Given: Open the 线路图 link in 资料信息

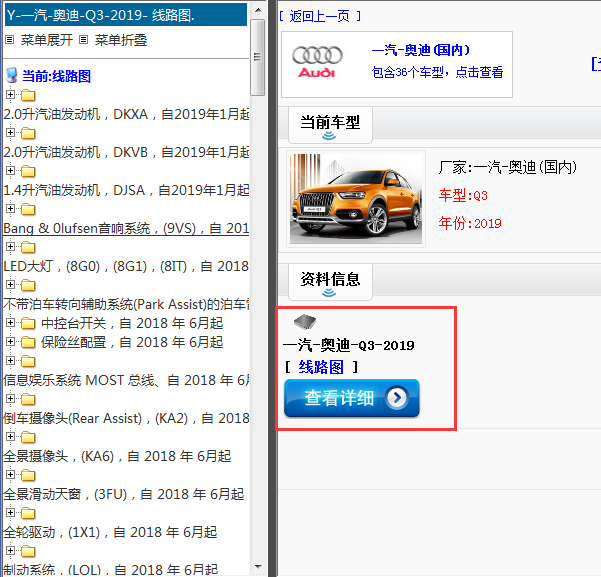Looking at the screenshot, I should [x=321, y=367].
